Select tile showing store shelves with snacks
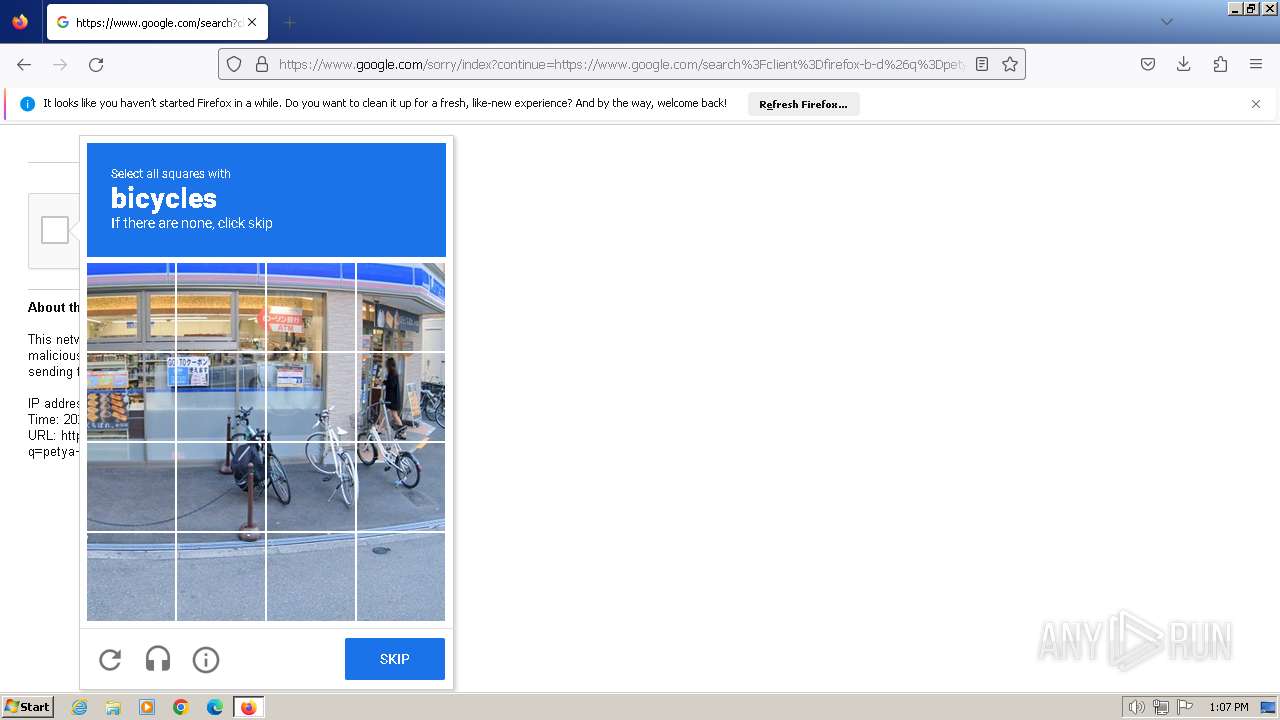The height and width of the screenshot is (720, 1280). tap(131, 397)
